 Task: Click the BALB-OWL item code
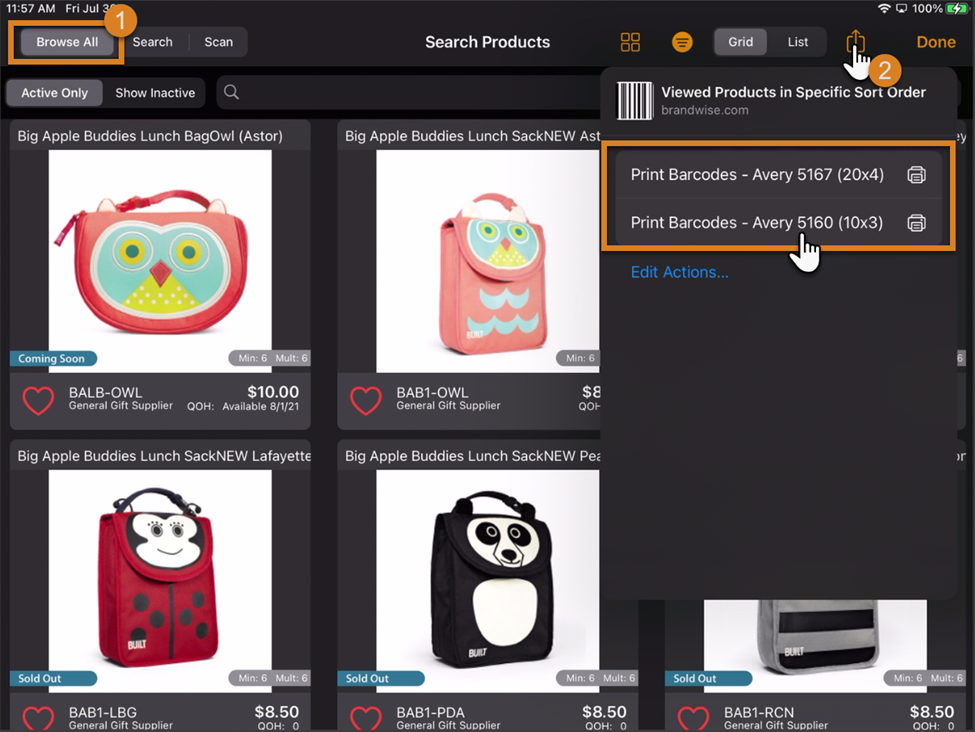point(105,392)
